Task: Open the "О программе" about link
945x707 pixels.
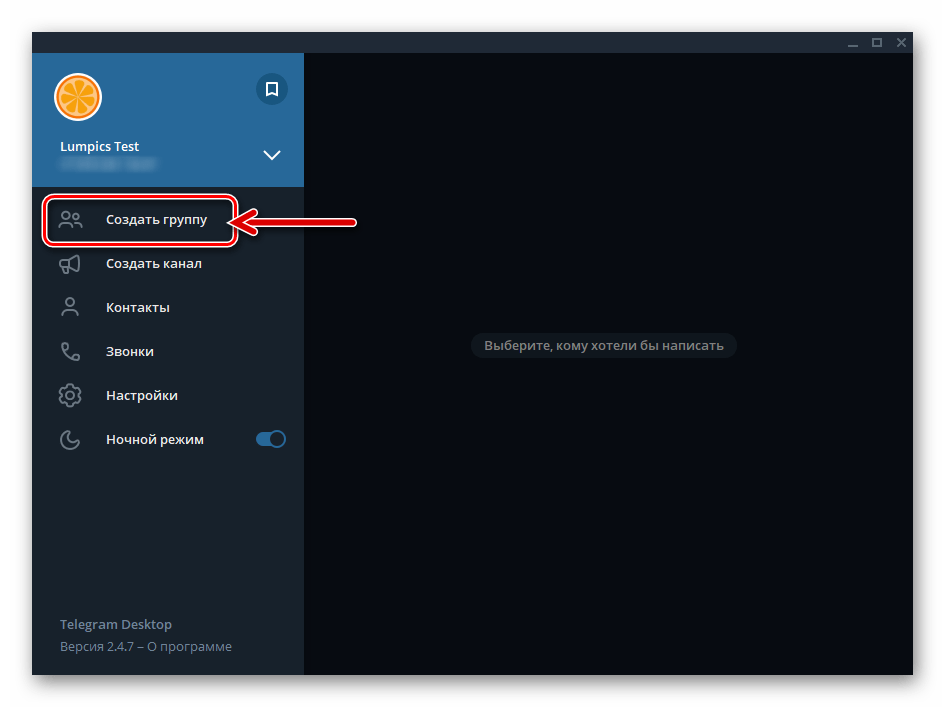Action: coord(192,647)
